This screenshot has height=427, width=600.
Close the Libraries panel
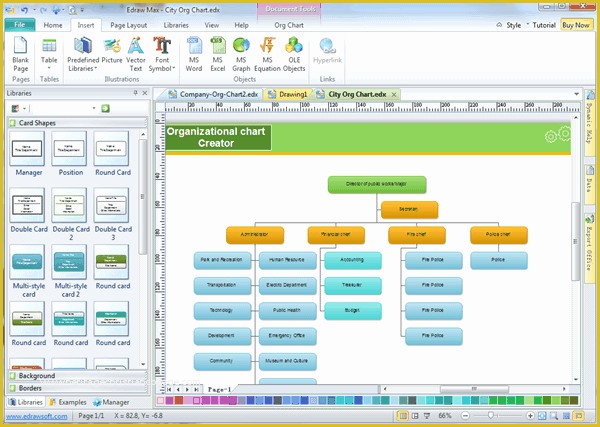point(145,93)
